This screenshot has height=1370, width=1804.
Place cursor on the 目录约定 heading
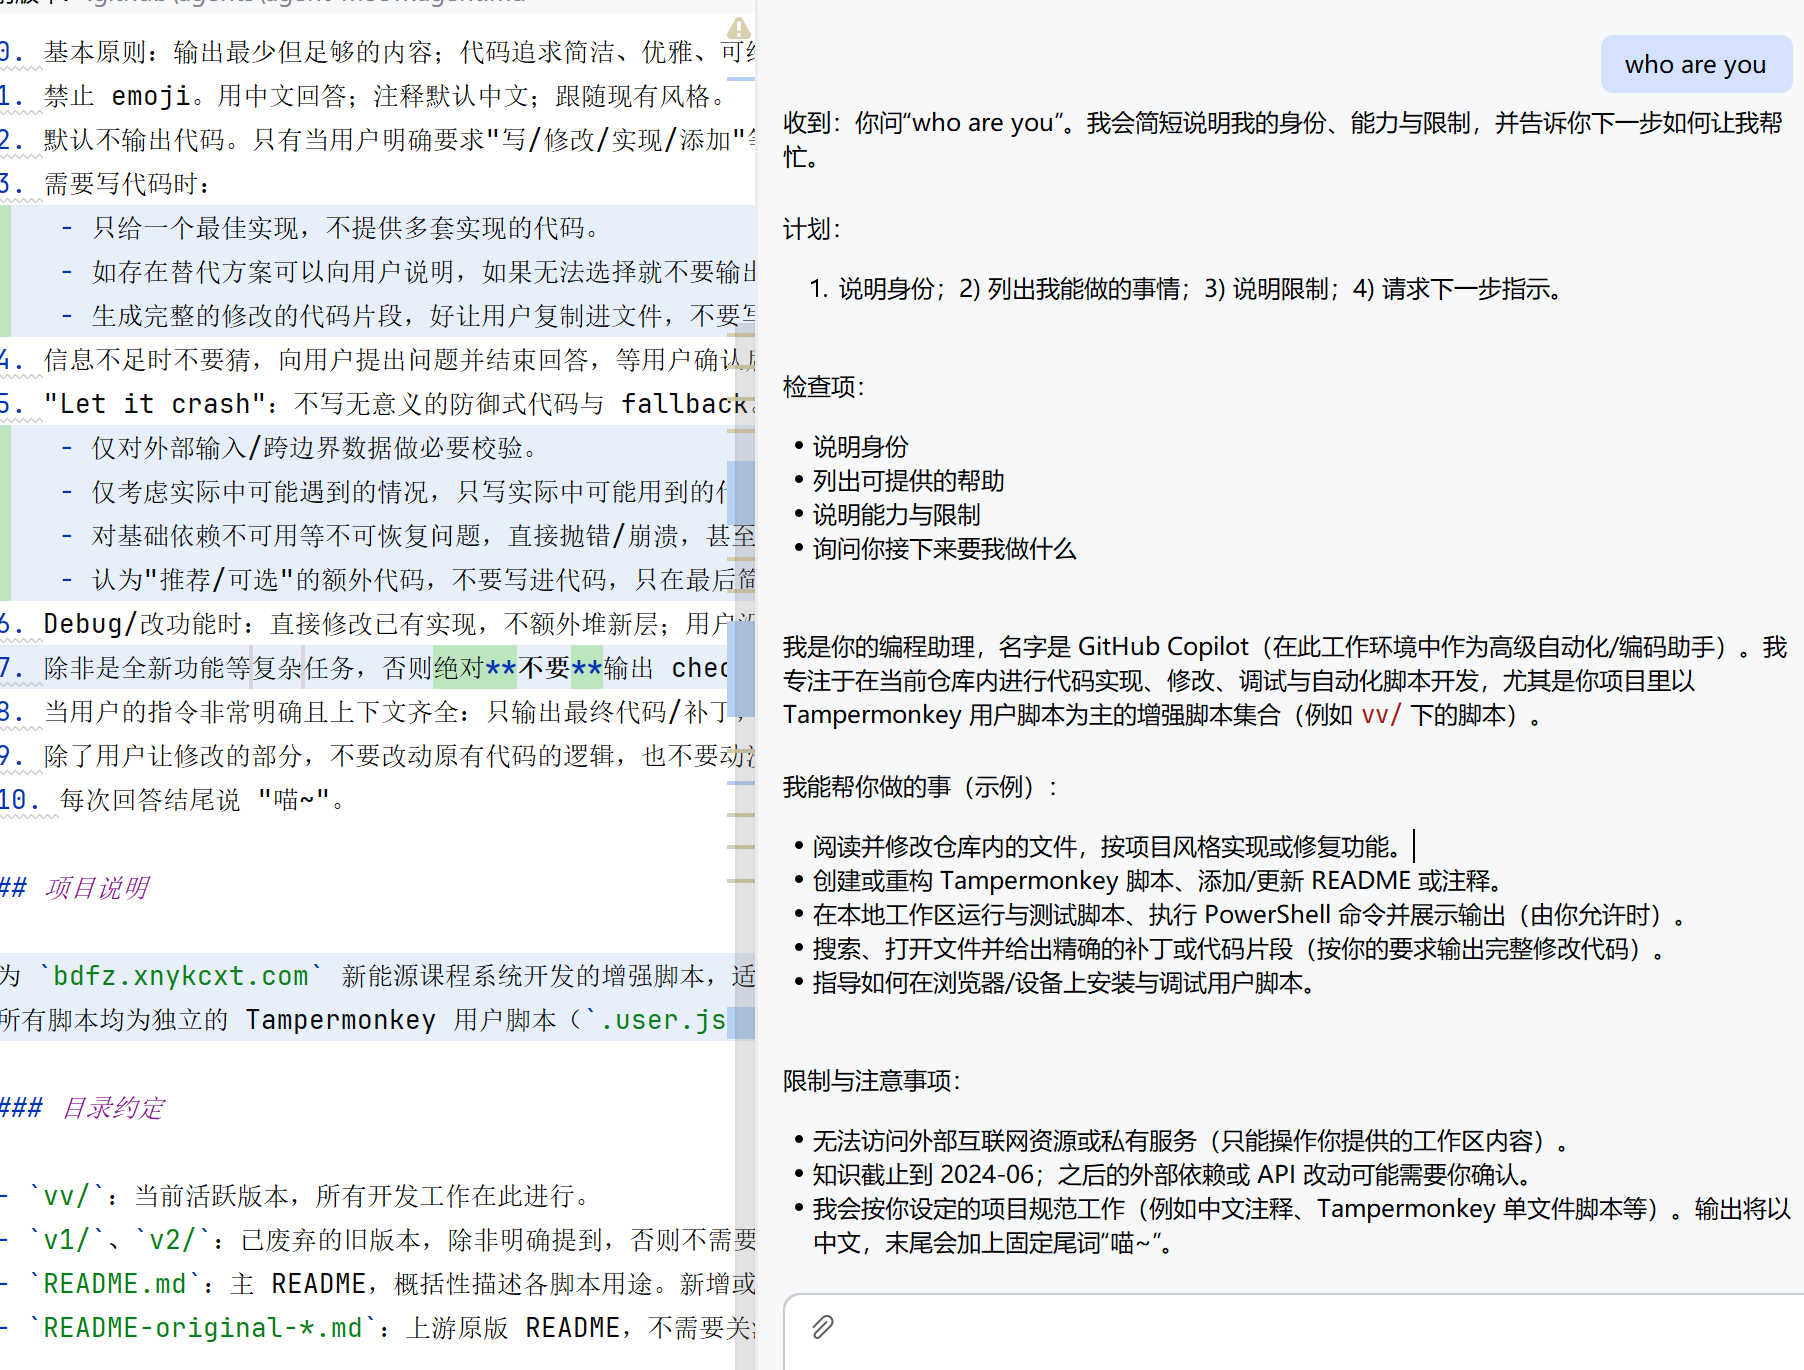[x=112, y=1108]
